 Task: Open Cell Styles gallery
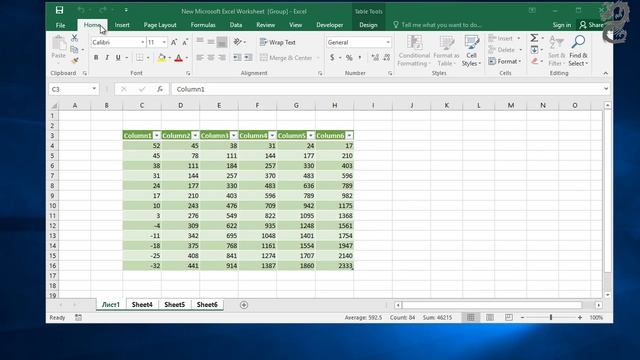coord(471,51)
